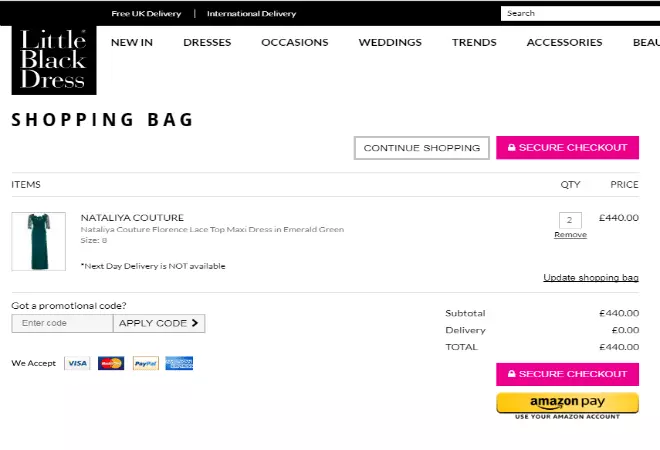
Task: Open the New In menu
Action: pos(131,43)
